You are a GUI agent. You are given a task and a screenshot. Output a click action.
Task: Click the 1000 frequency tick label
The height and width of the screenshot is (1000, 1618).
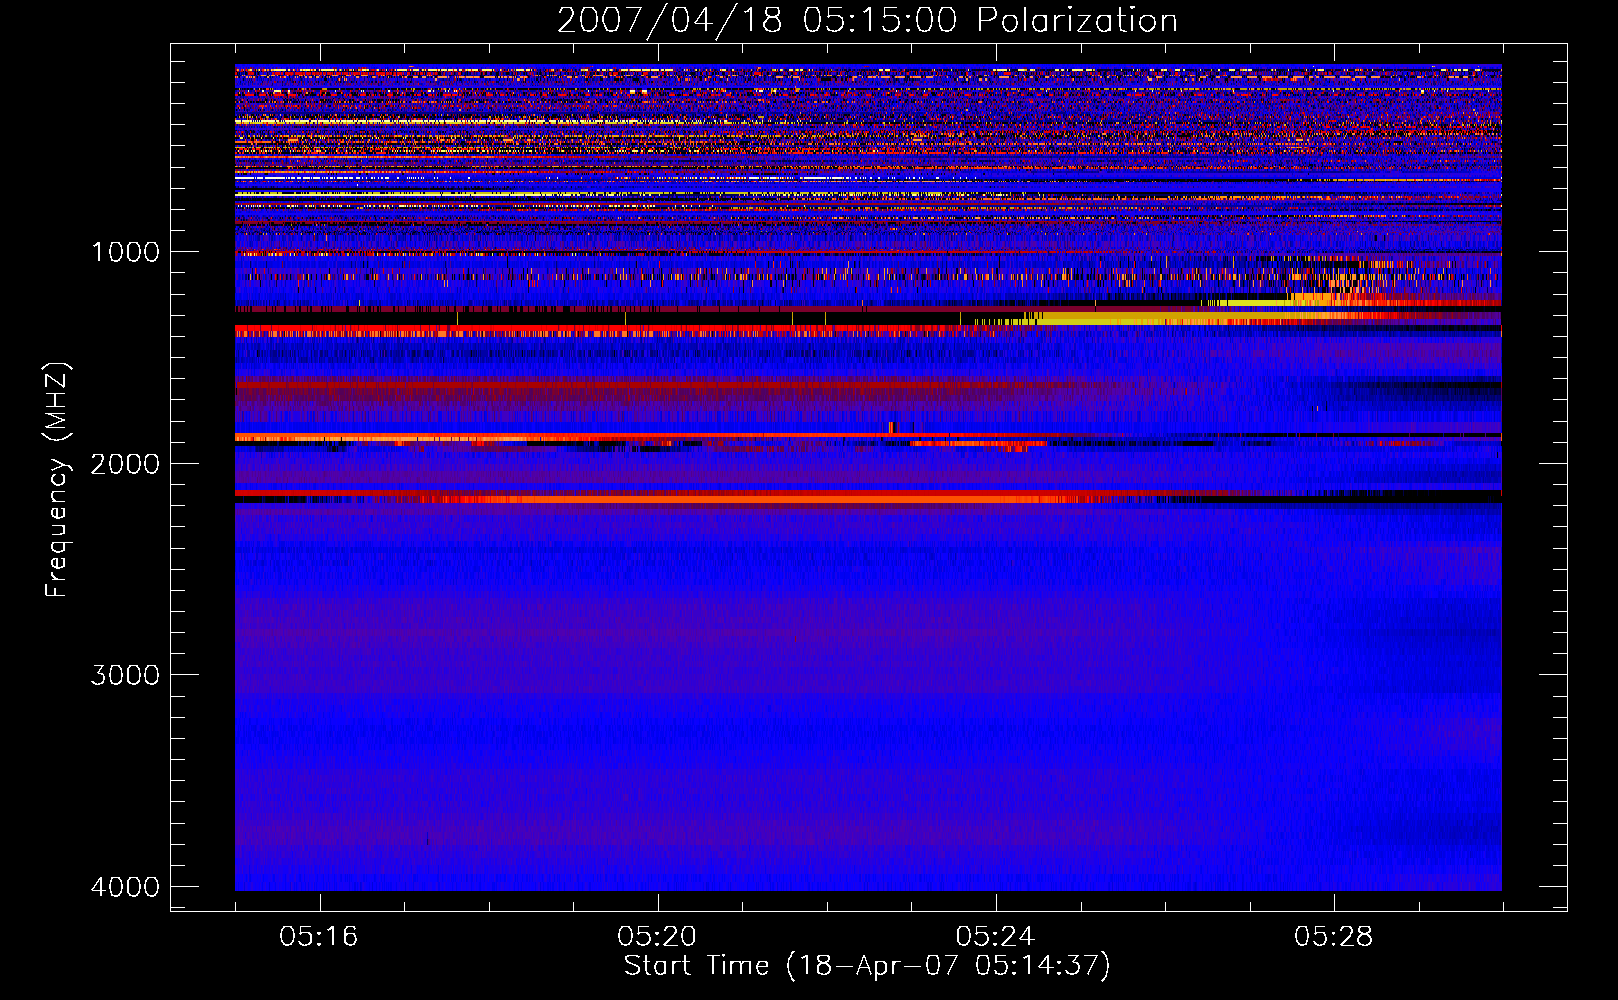tap(125, 252)
